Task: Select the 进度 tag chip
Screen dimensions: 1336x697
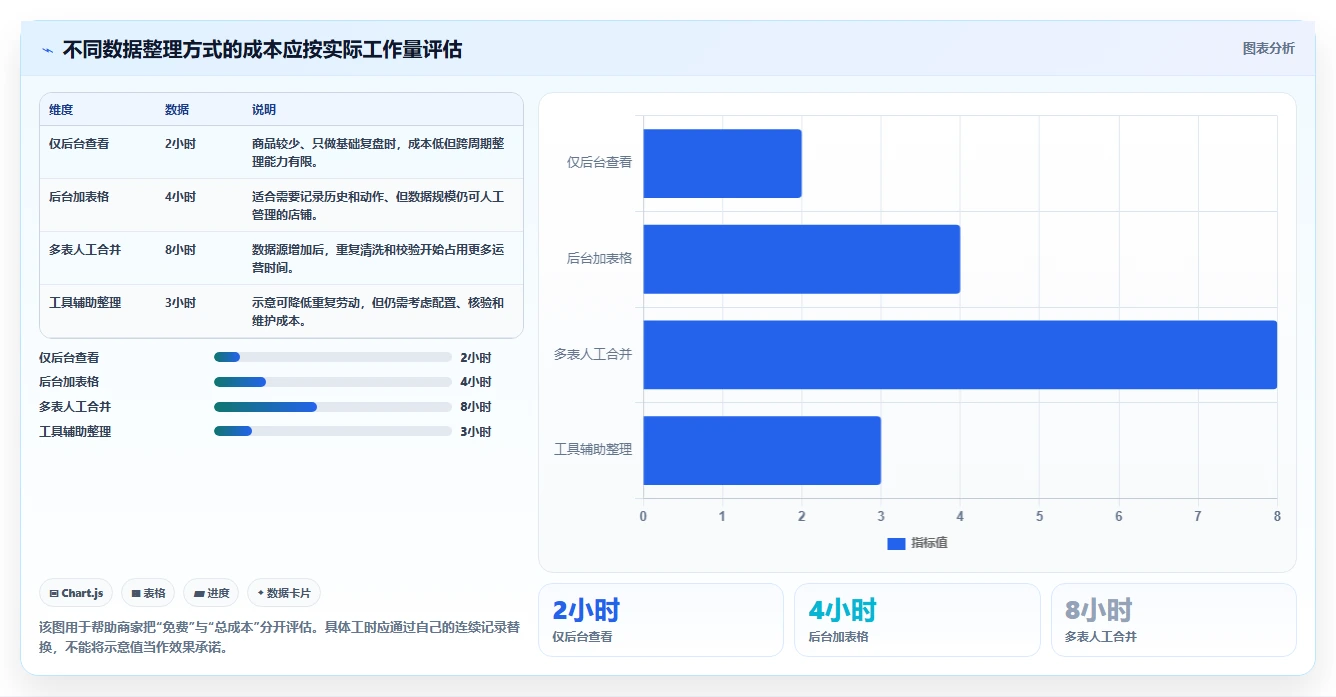Action: pos(211,593)
